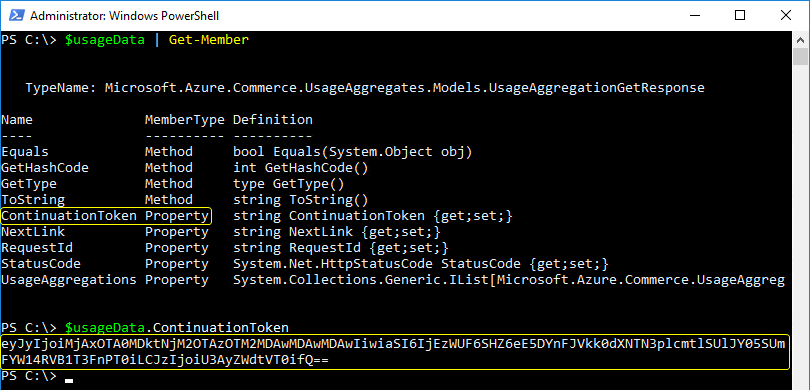Image resolution: width=810 pixels, height=390 pixels.
Task: Minimize the PowerShell window
Action: pyautogui.click(x=695, y=15)
